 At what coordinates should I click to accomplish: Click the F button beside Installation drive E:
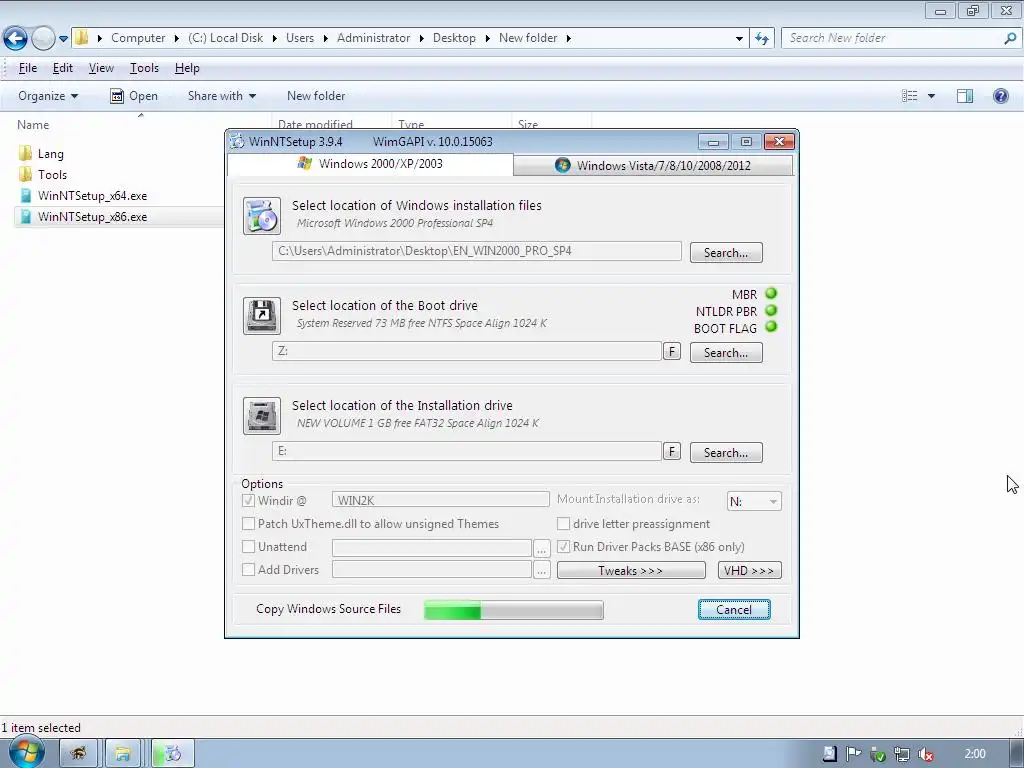click(x=672, y=451)
